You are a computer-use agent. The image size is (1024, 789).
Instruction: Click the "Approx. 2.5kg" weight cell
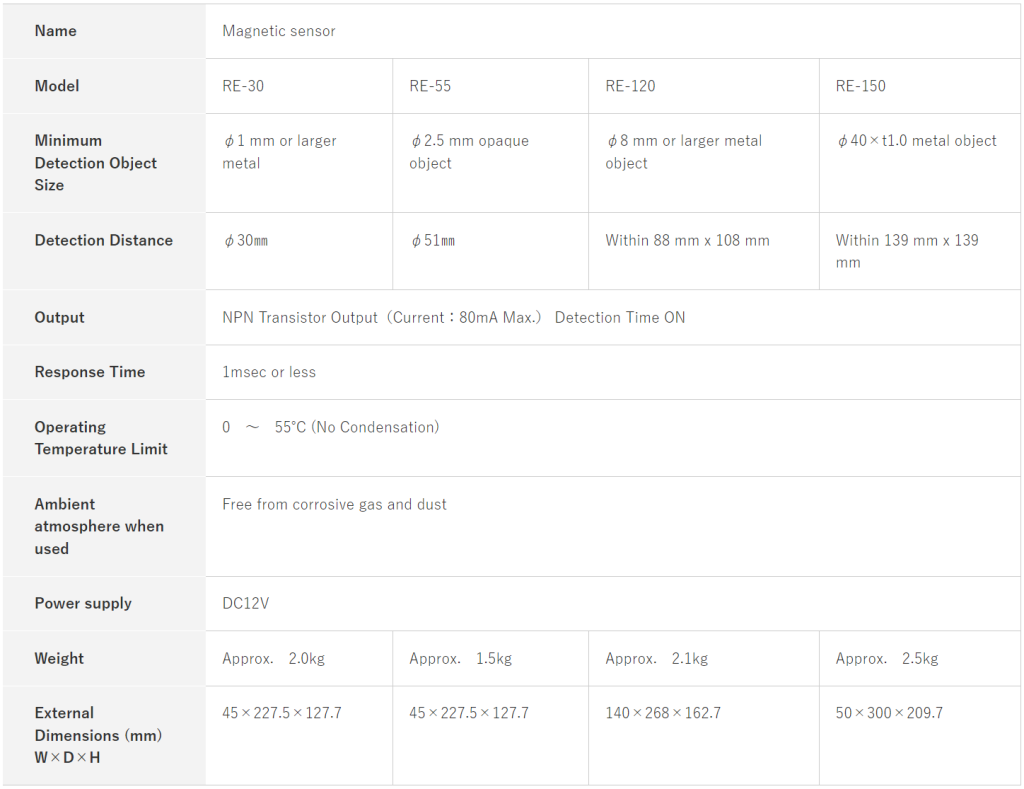887,658
